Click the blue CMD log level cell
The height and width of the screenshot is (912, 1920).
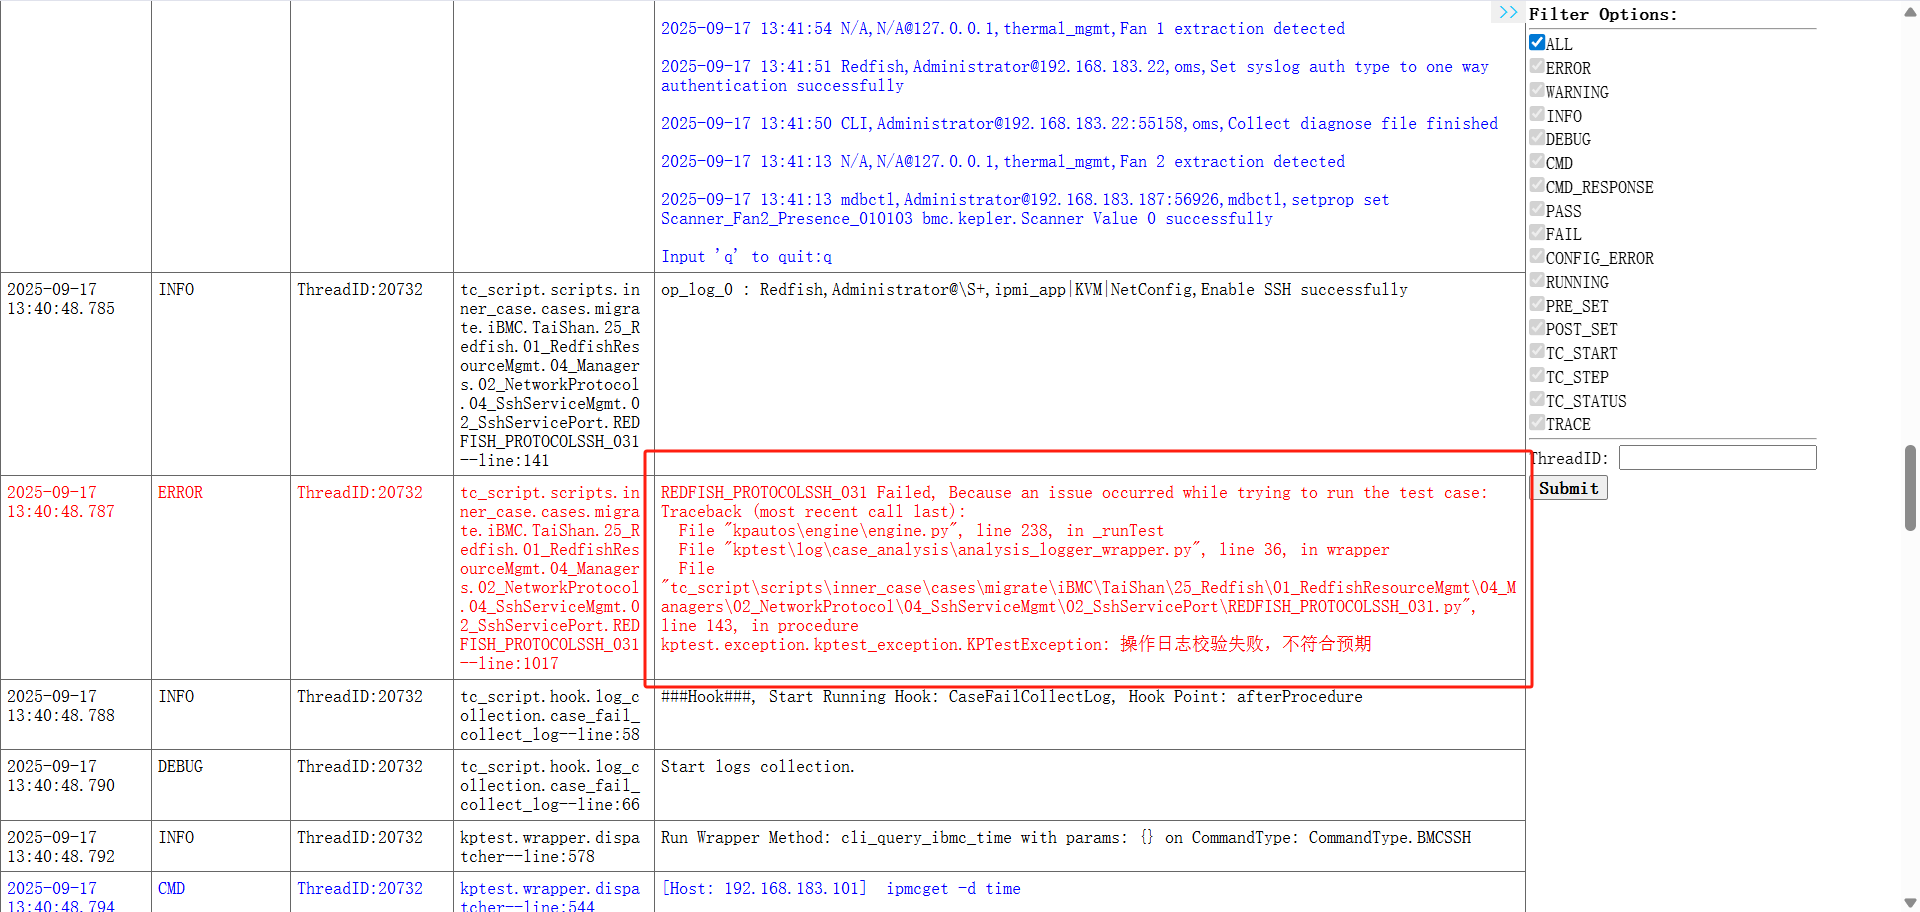point(171,889)
